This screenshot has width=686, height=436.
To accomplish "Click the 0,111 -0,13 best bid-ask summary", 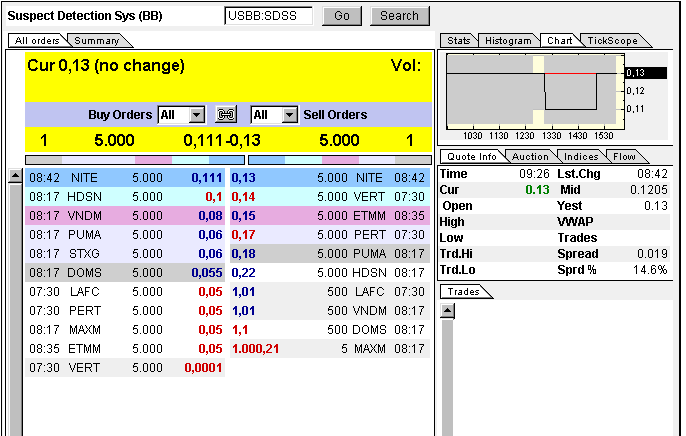I will pos(222,140).
